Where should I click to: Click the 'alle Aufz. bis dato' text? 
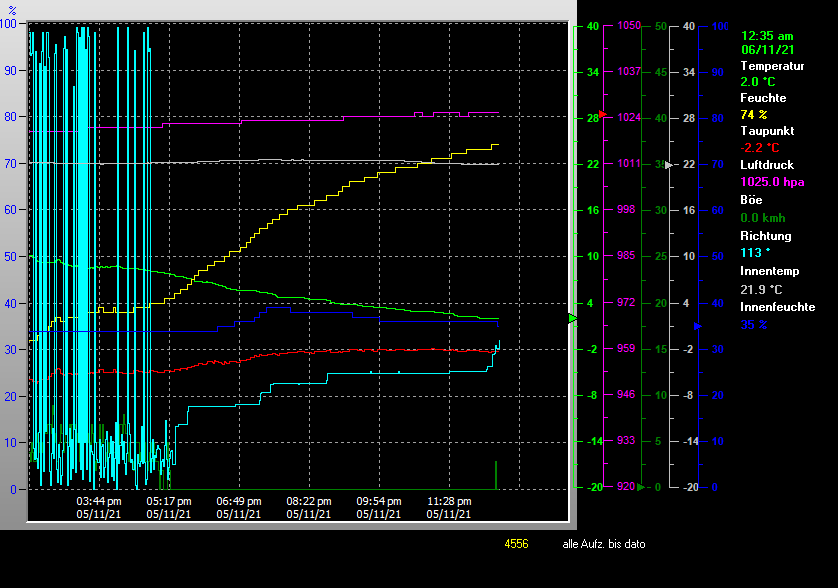(603, 544)
